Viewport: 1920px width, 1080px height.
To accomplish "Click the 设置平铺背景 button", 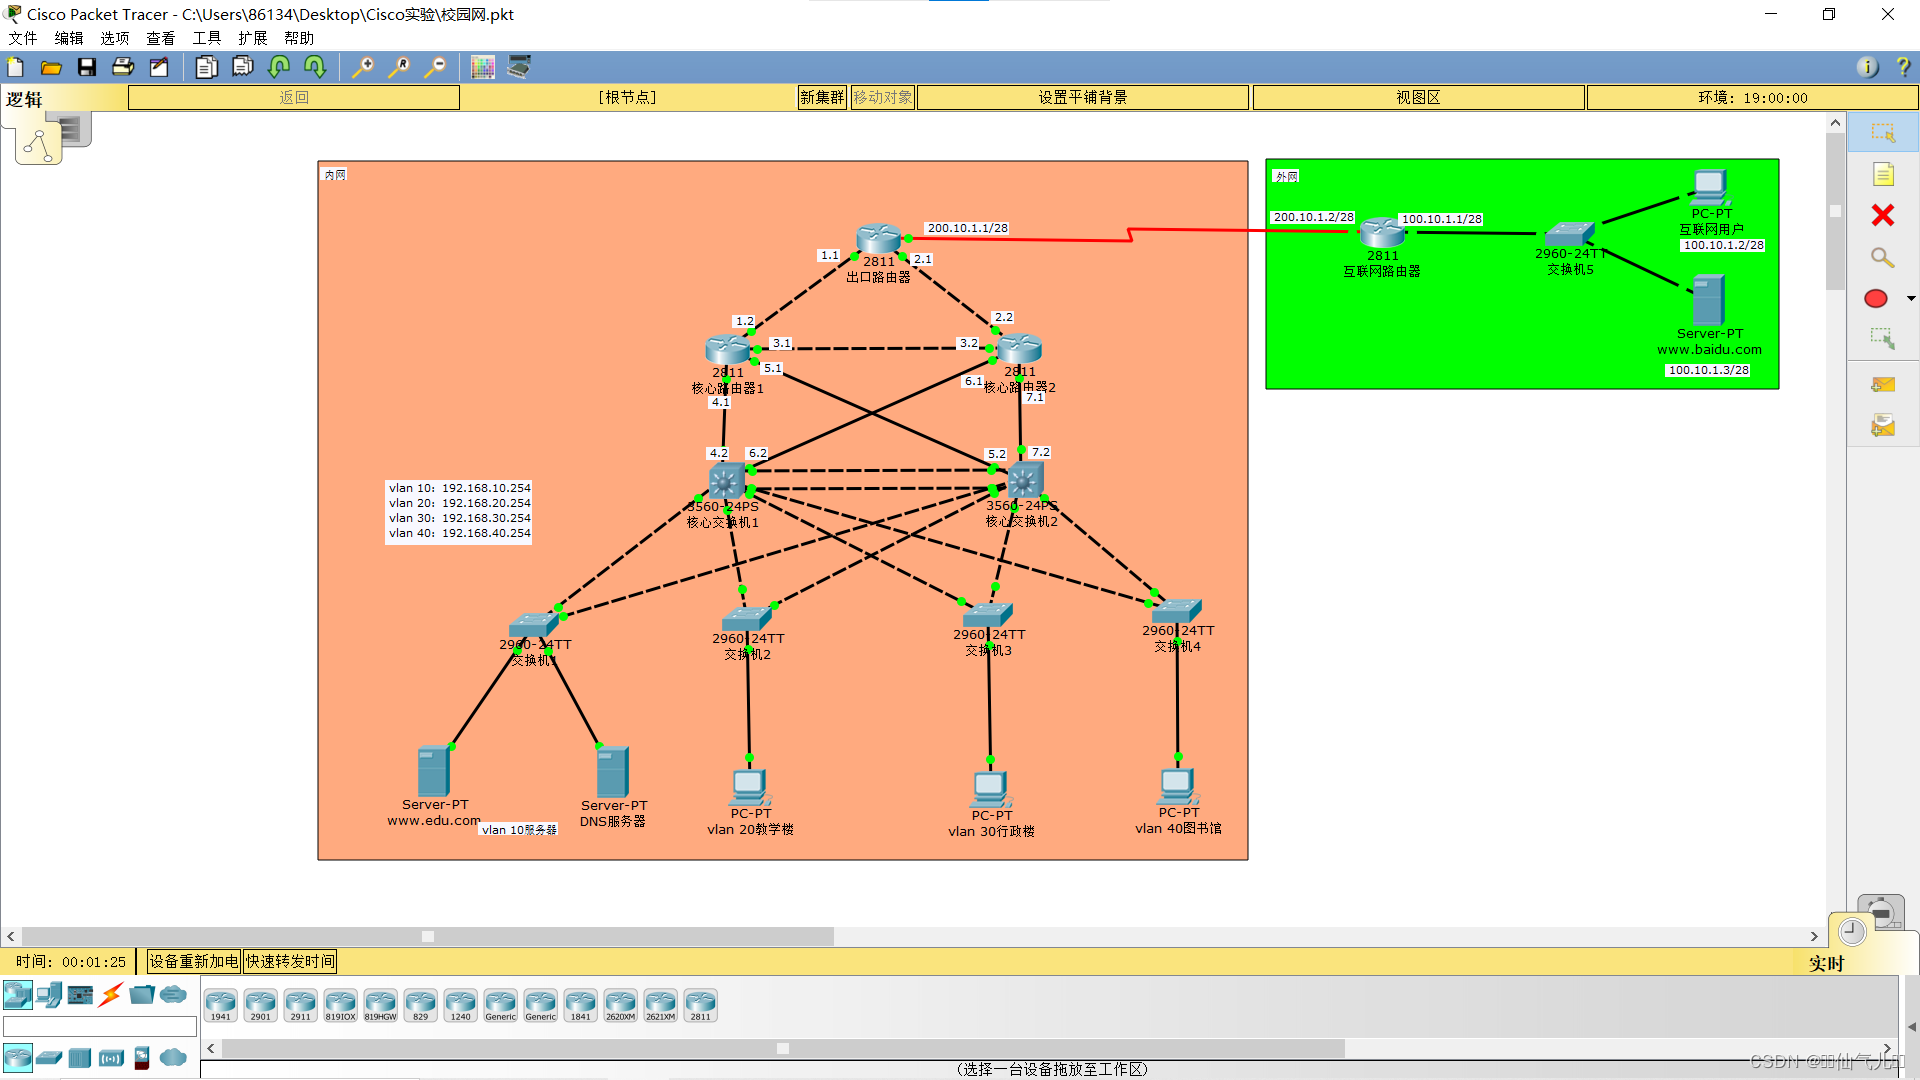I will tap(1082, 97).
